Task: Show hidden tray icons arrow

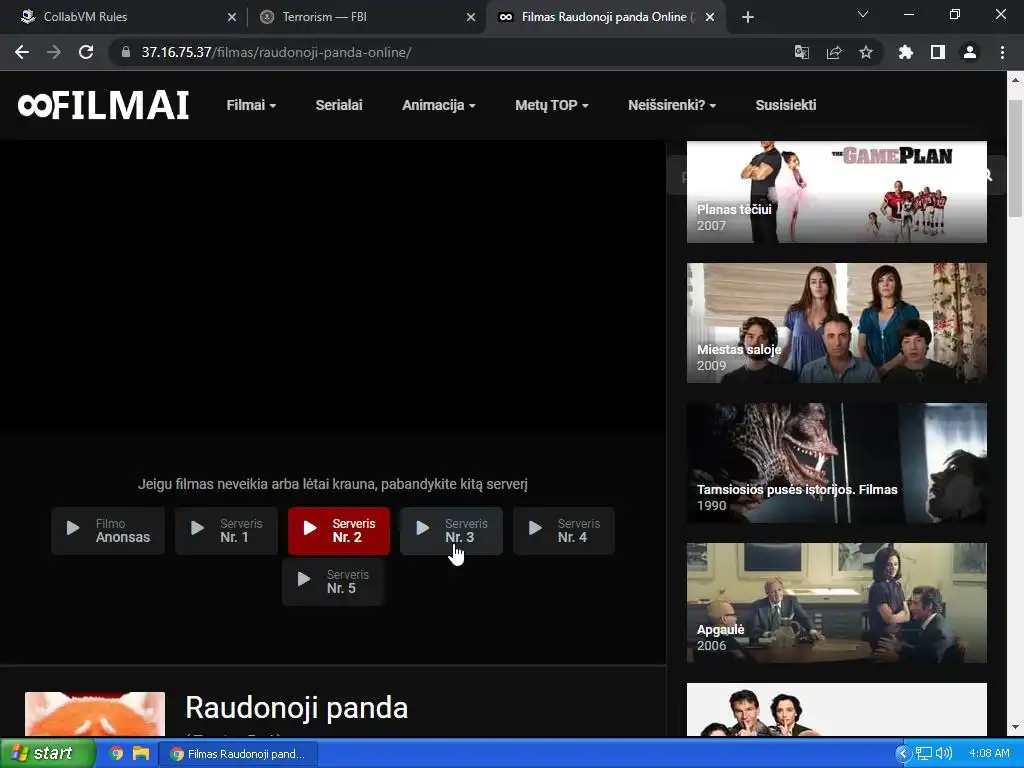Action: point(903,754)
